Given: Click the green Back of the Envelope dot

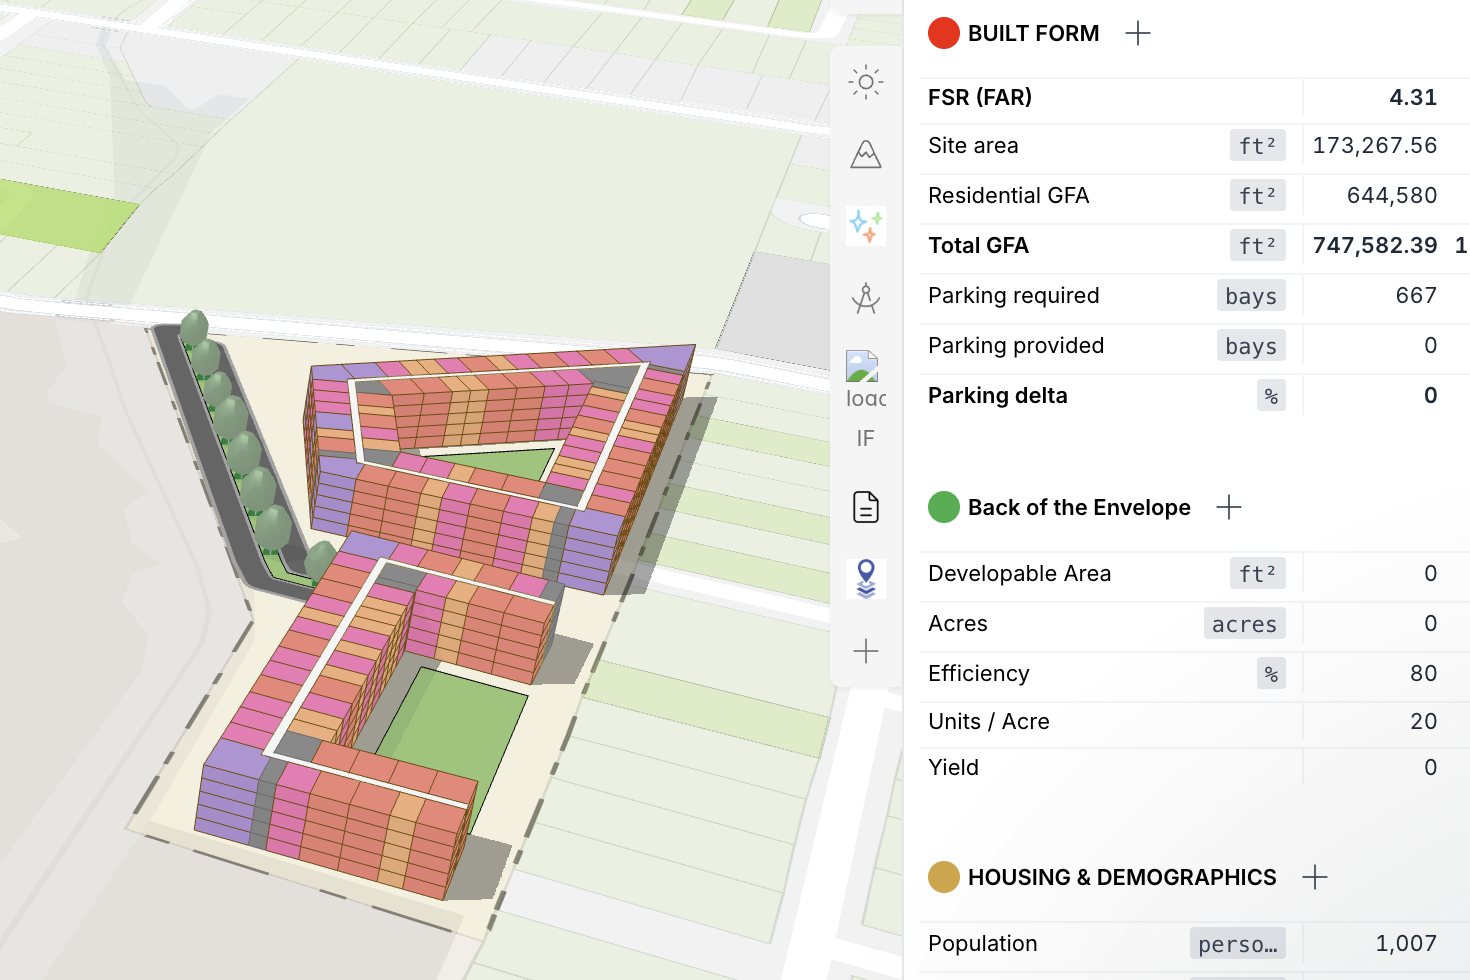Looking at the screenshot, I should 944,507.
